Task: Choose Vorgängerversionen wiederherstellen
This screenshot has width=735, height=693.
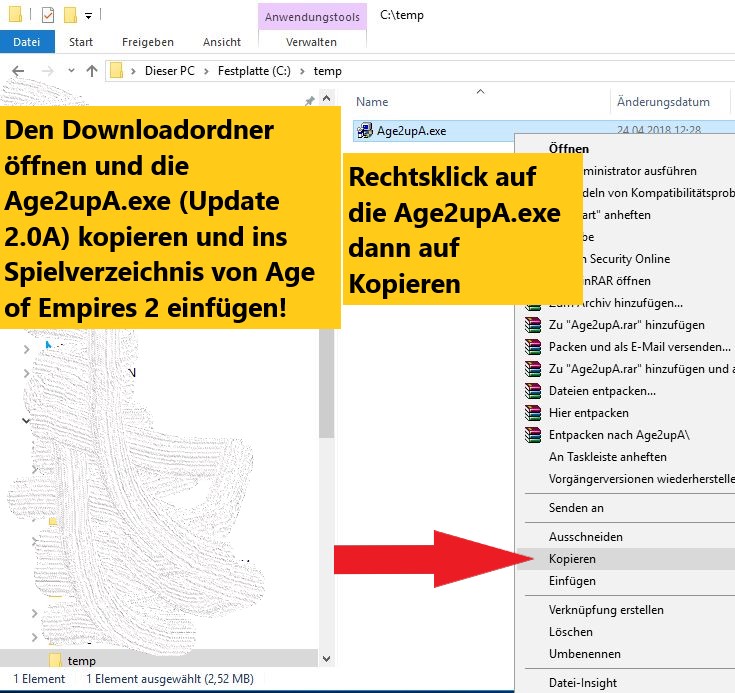Action: 641,479
